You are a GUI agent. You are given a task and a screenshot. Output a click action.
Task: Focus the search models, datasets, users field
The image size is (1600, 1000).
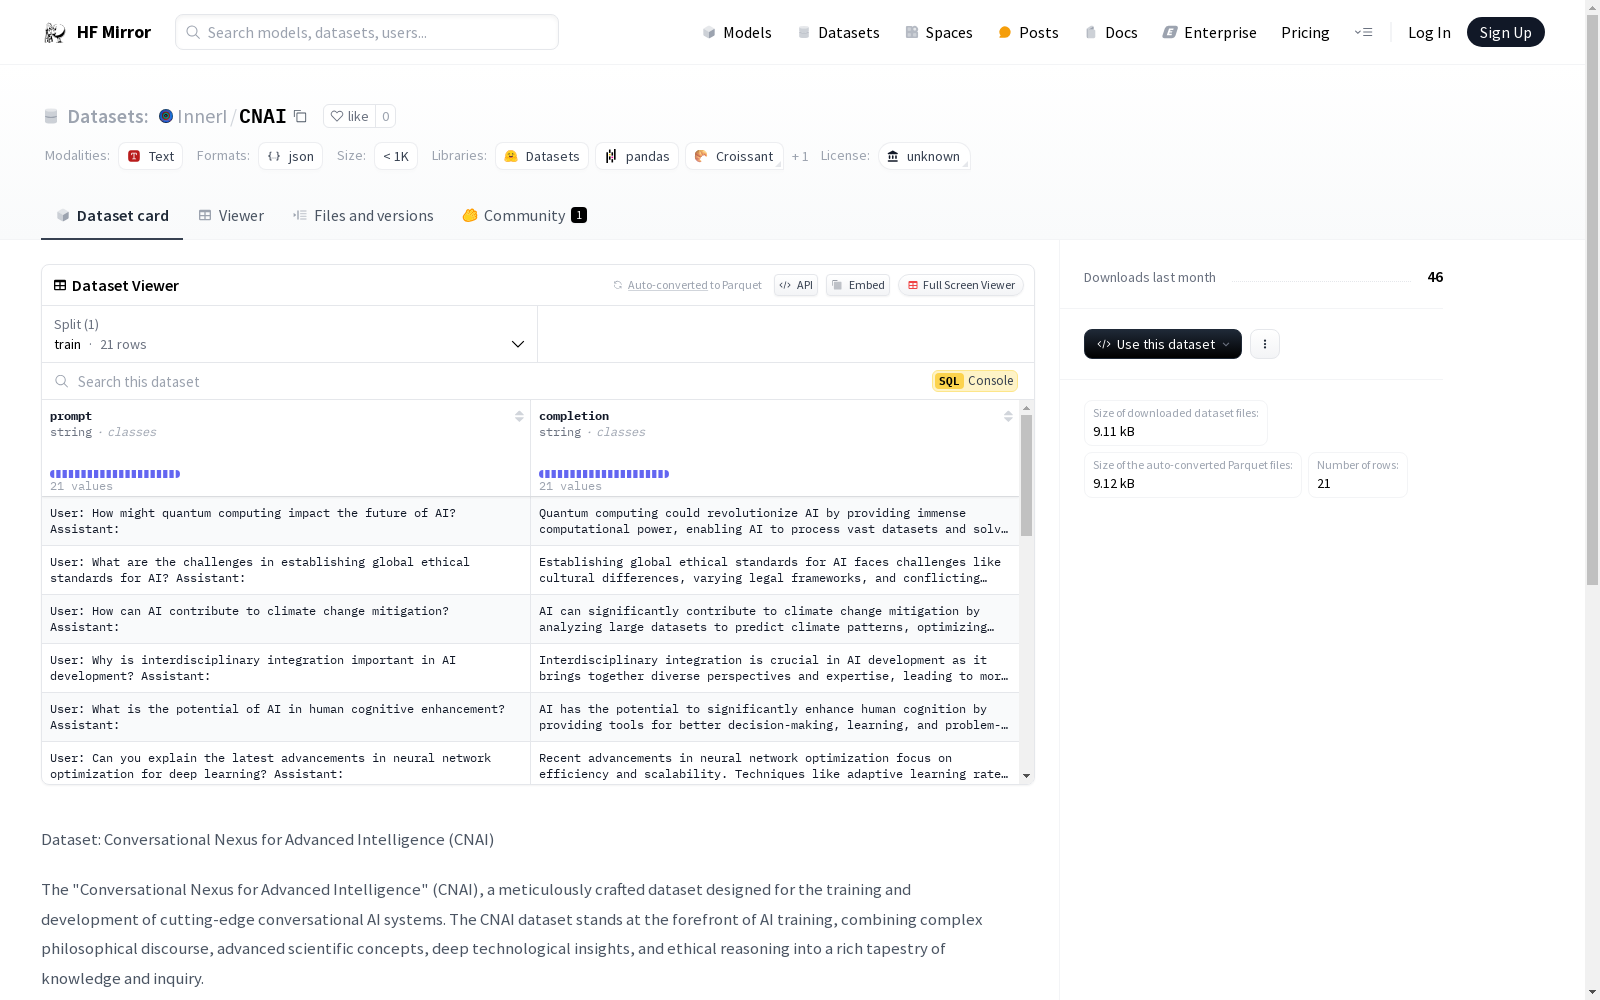click(x=367, y=32)
